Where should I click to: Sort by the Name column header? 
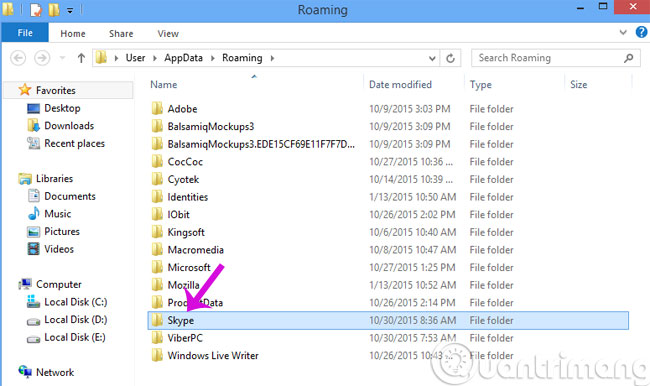[164, 85]
